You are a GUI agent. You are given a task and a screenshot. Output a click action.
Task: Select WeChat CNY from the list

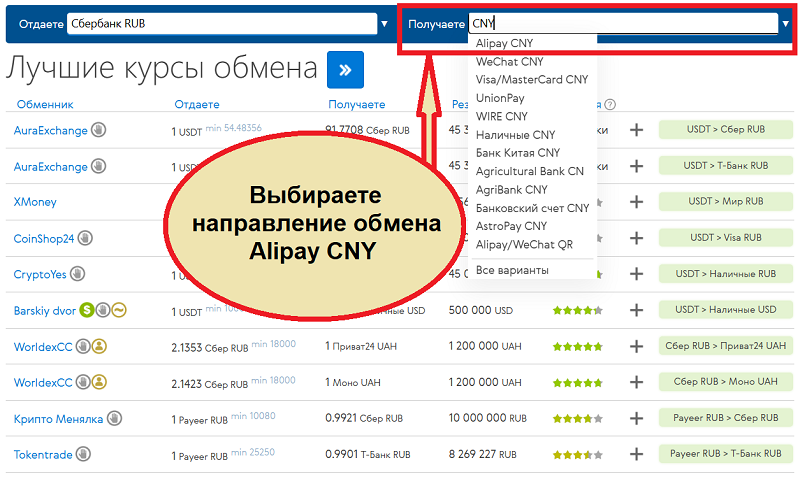point(509,62)
